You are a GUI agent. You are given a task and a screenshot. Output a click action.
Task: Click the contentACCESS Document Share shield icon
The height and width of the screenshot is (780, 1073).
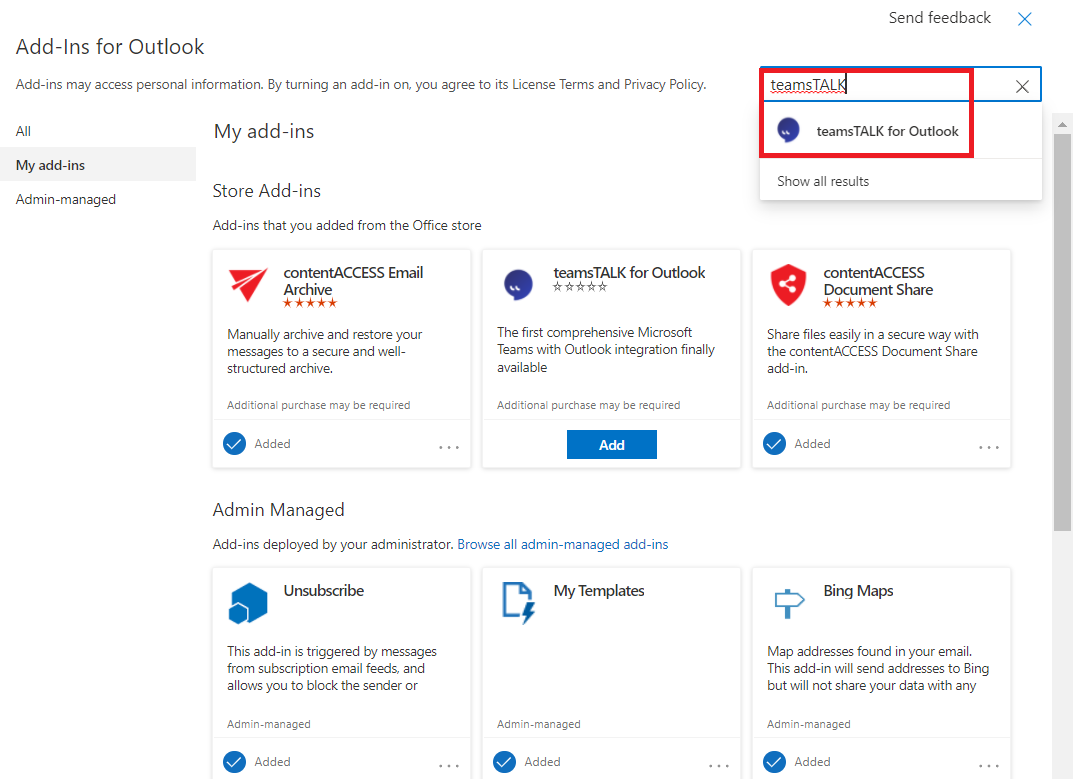point(788,285)
